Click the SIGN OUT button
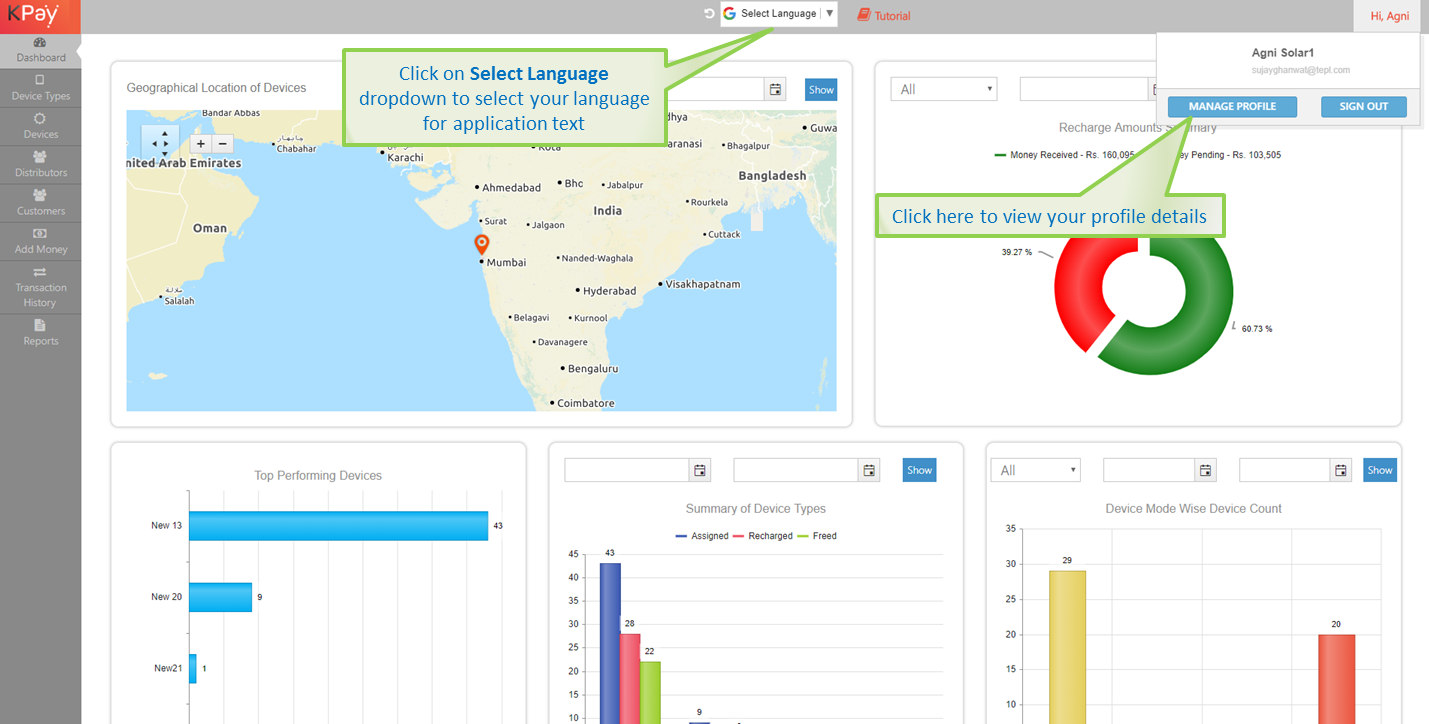 [1363, 107]
